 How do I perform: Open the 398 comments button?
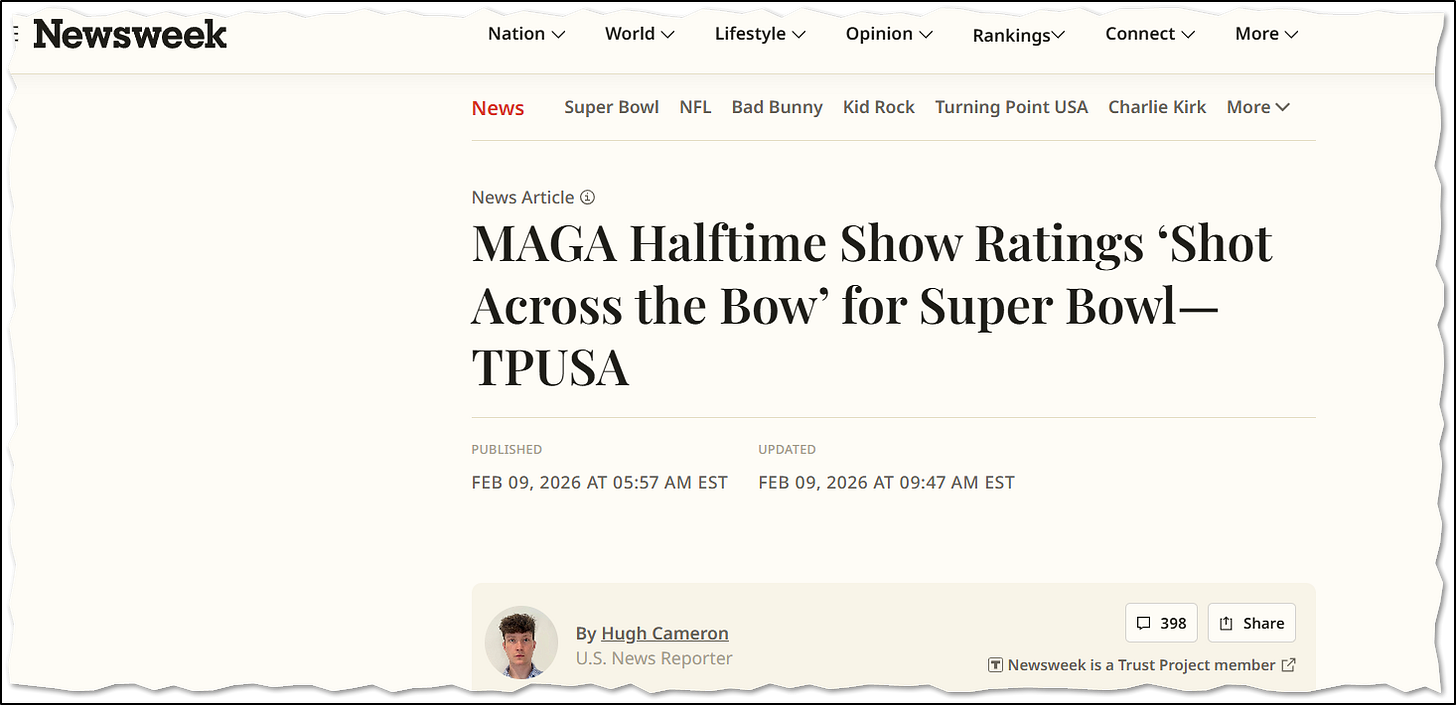tap(1161, 623)
